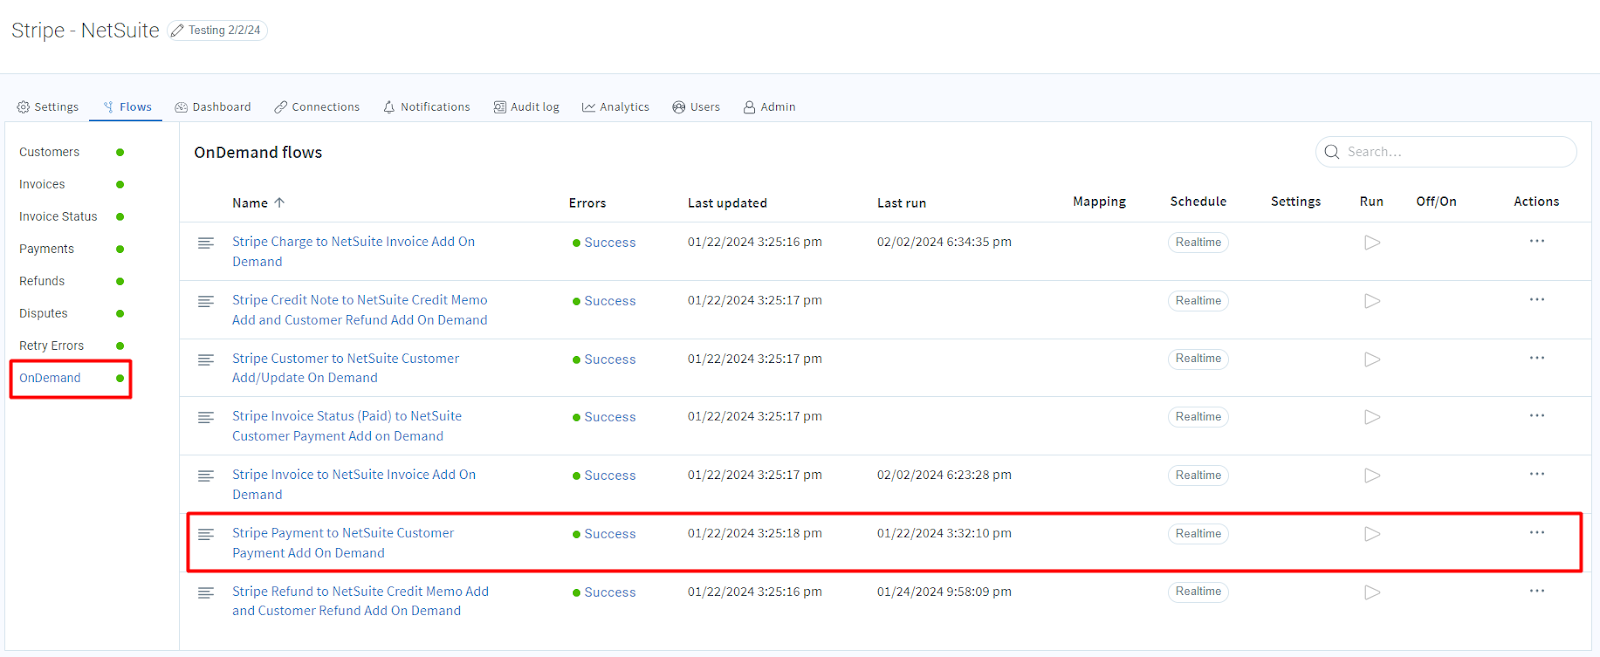Click Realtime schedule badge for Stripe Charge flow
This screenshot has width=1600, height=657.
coord(1198,242)
